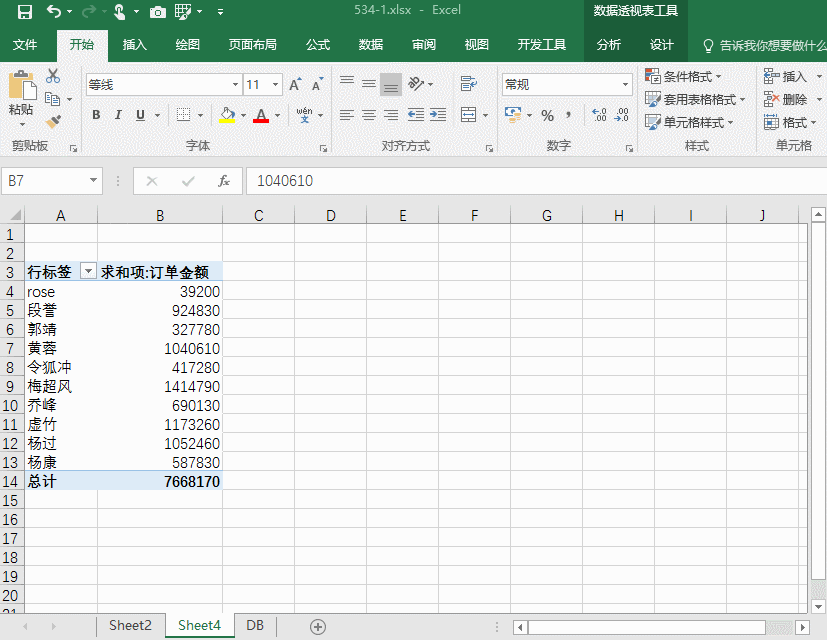Click the fx insert function icon
Image resolution: width=827 pixels, height=640 pixels.
[224, 181]
